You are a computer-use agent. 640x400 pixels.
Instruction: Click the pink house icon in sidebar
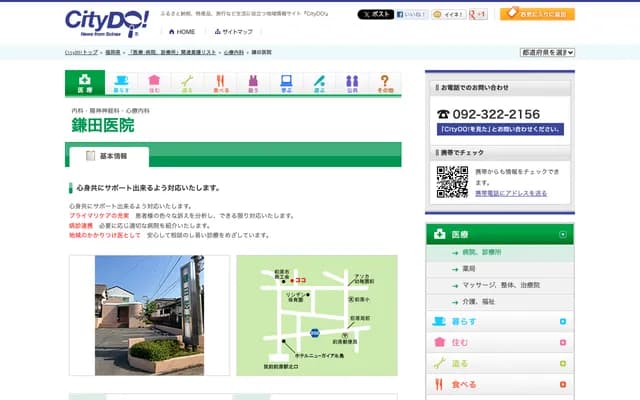click(440, 342)
